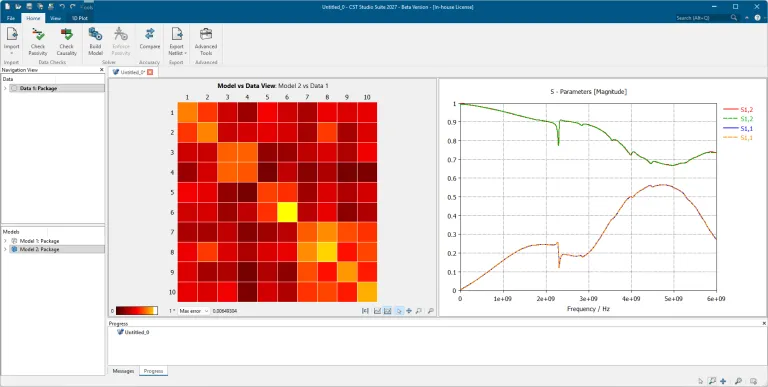Close the Progress panel
Image resolution: width=768 pixels, height=387 pixels.
[x=764, y=324]
